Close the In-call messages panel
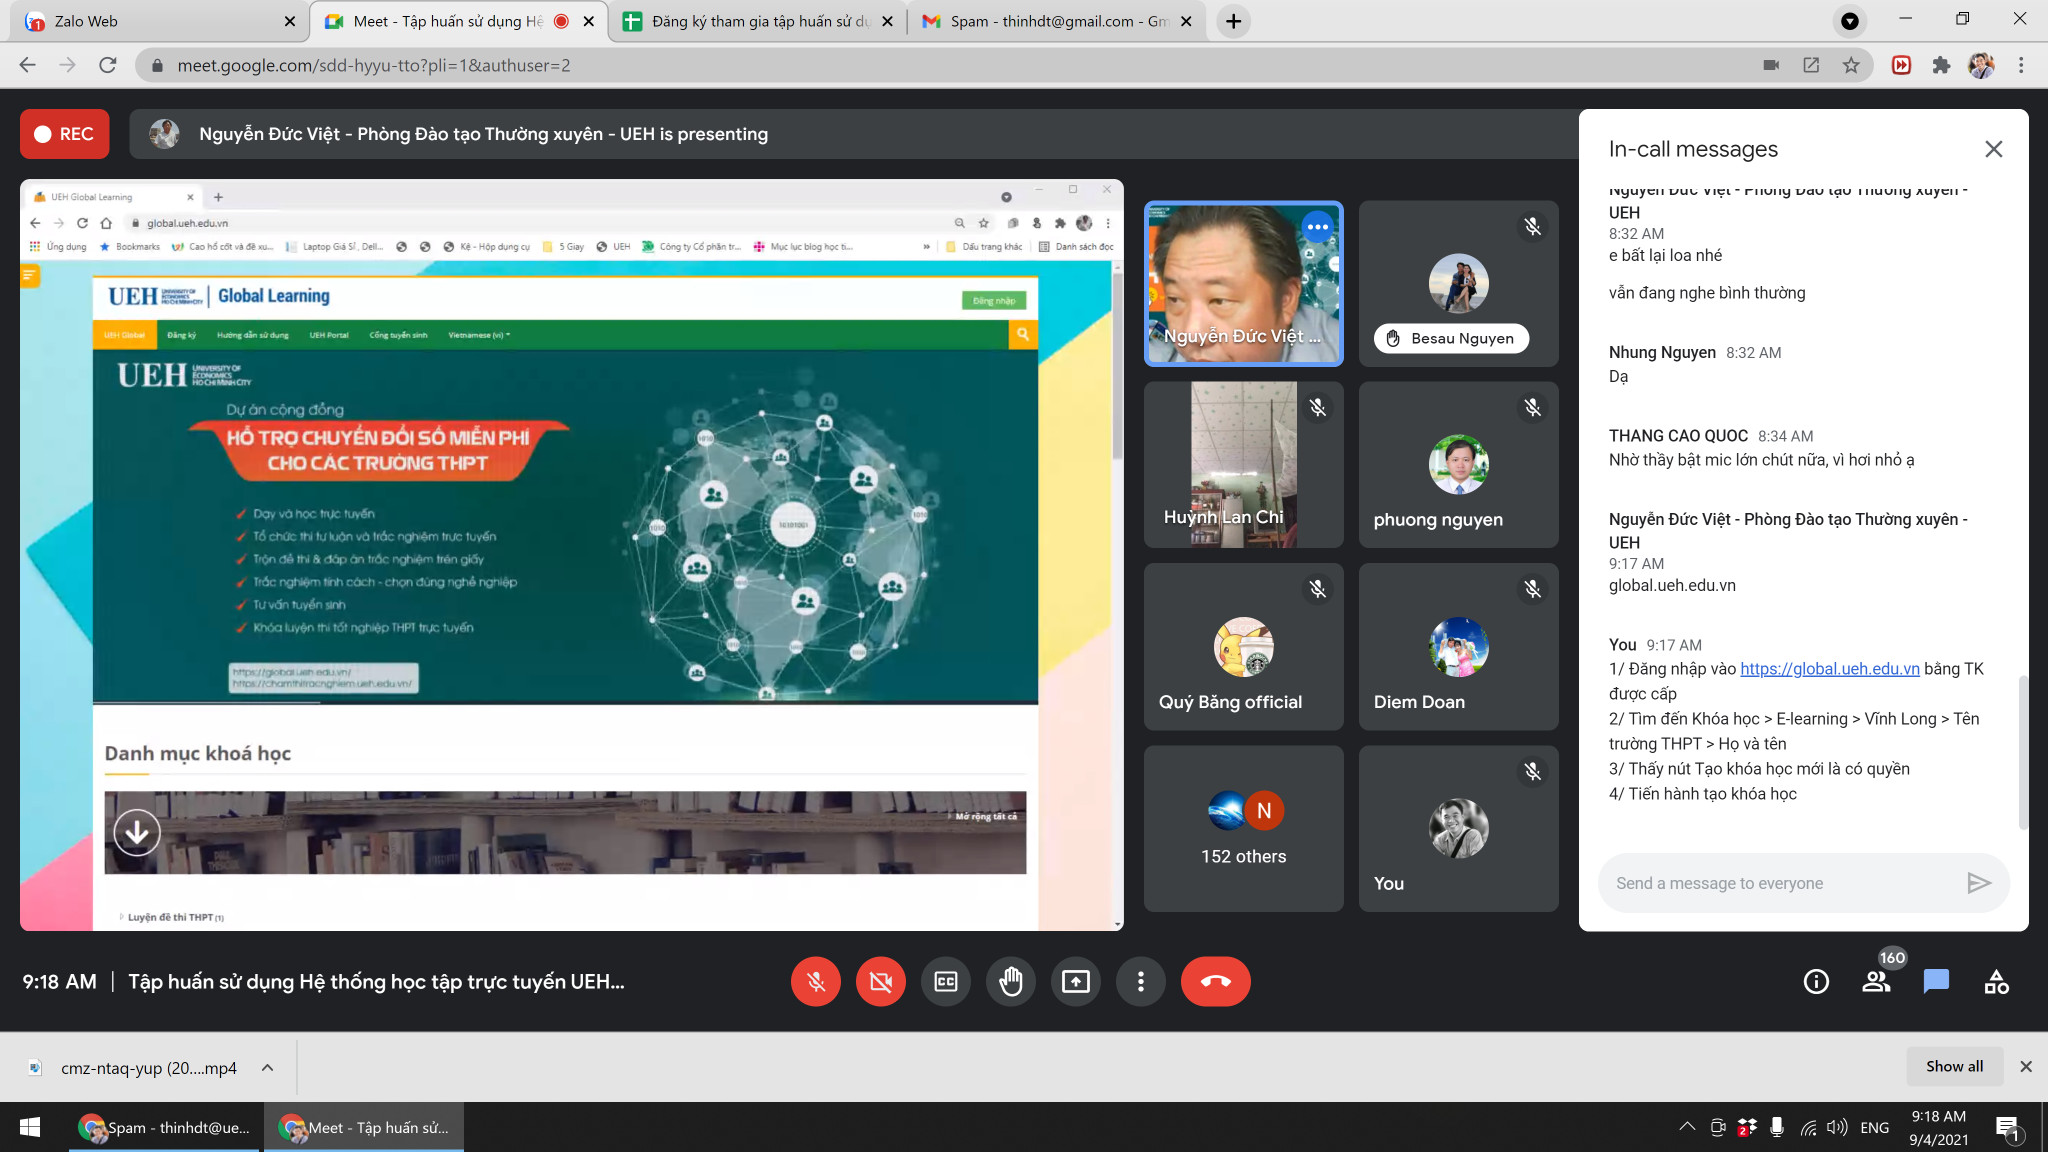 click(1994, 149)
